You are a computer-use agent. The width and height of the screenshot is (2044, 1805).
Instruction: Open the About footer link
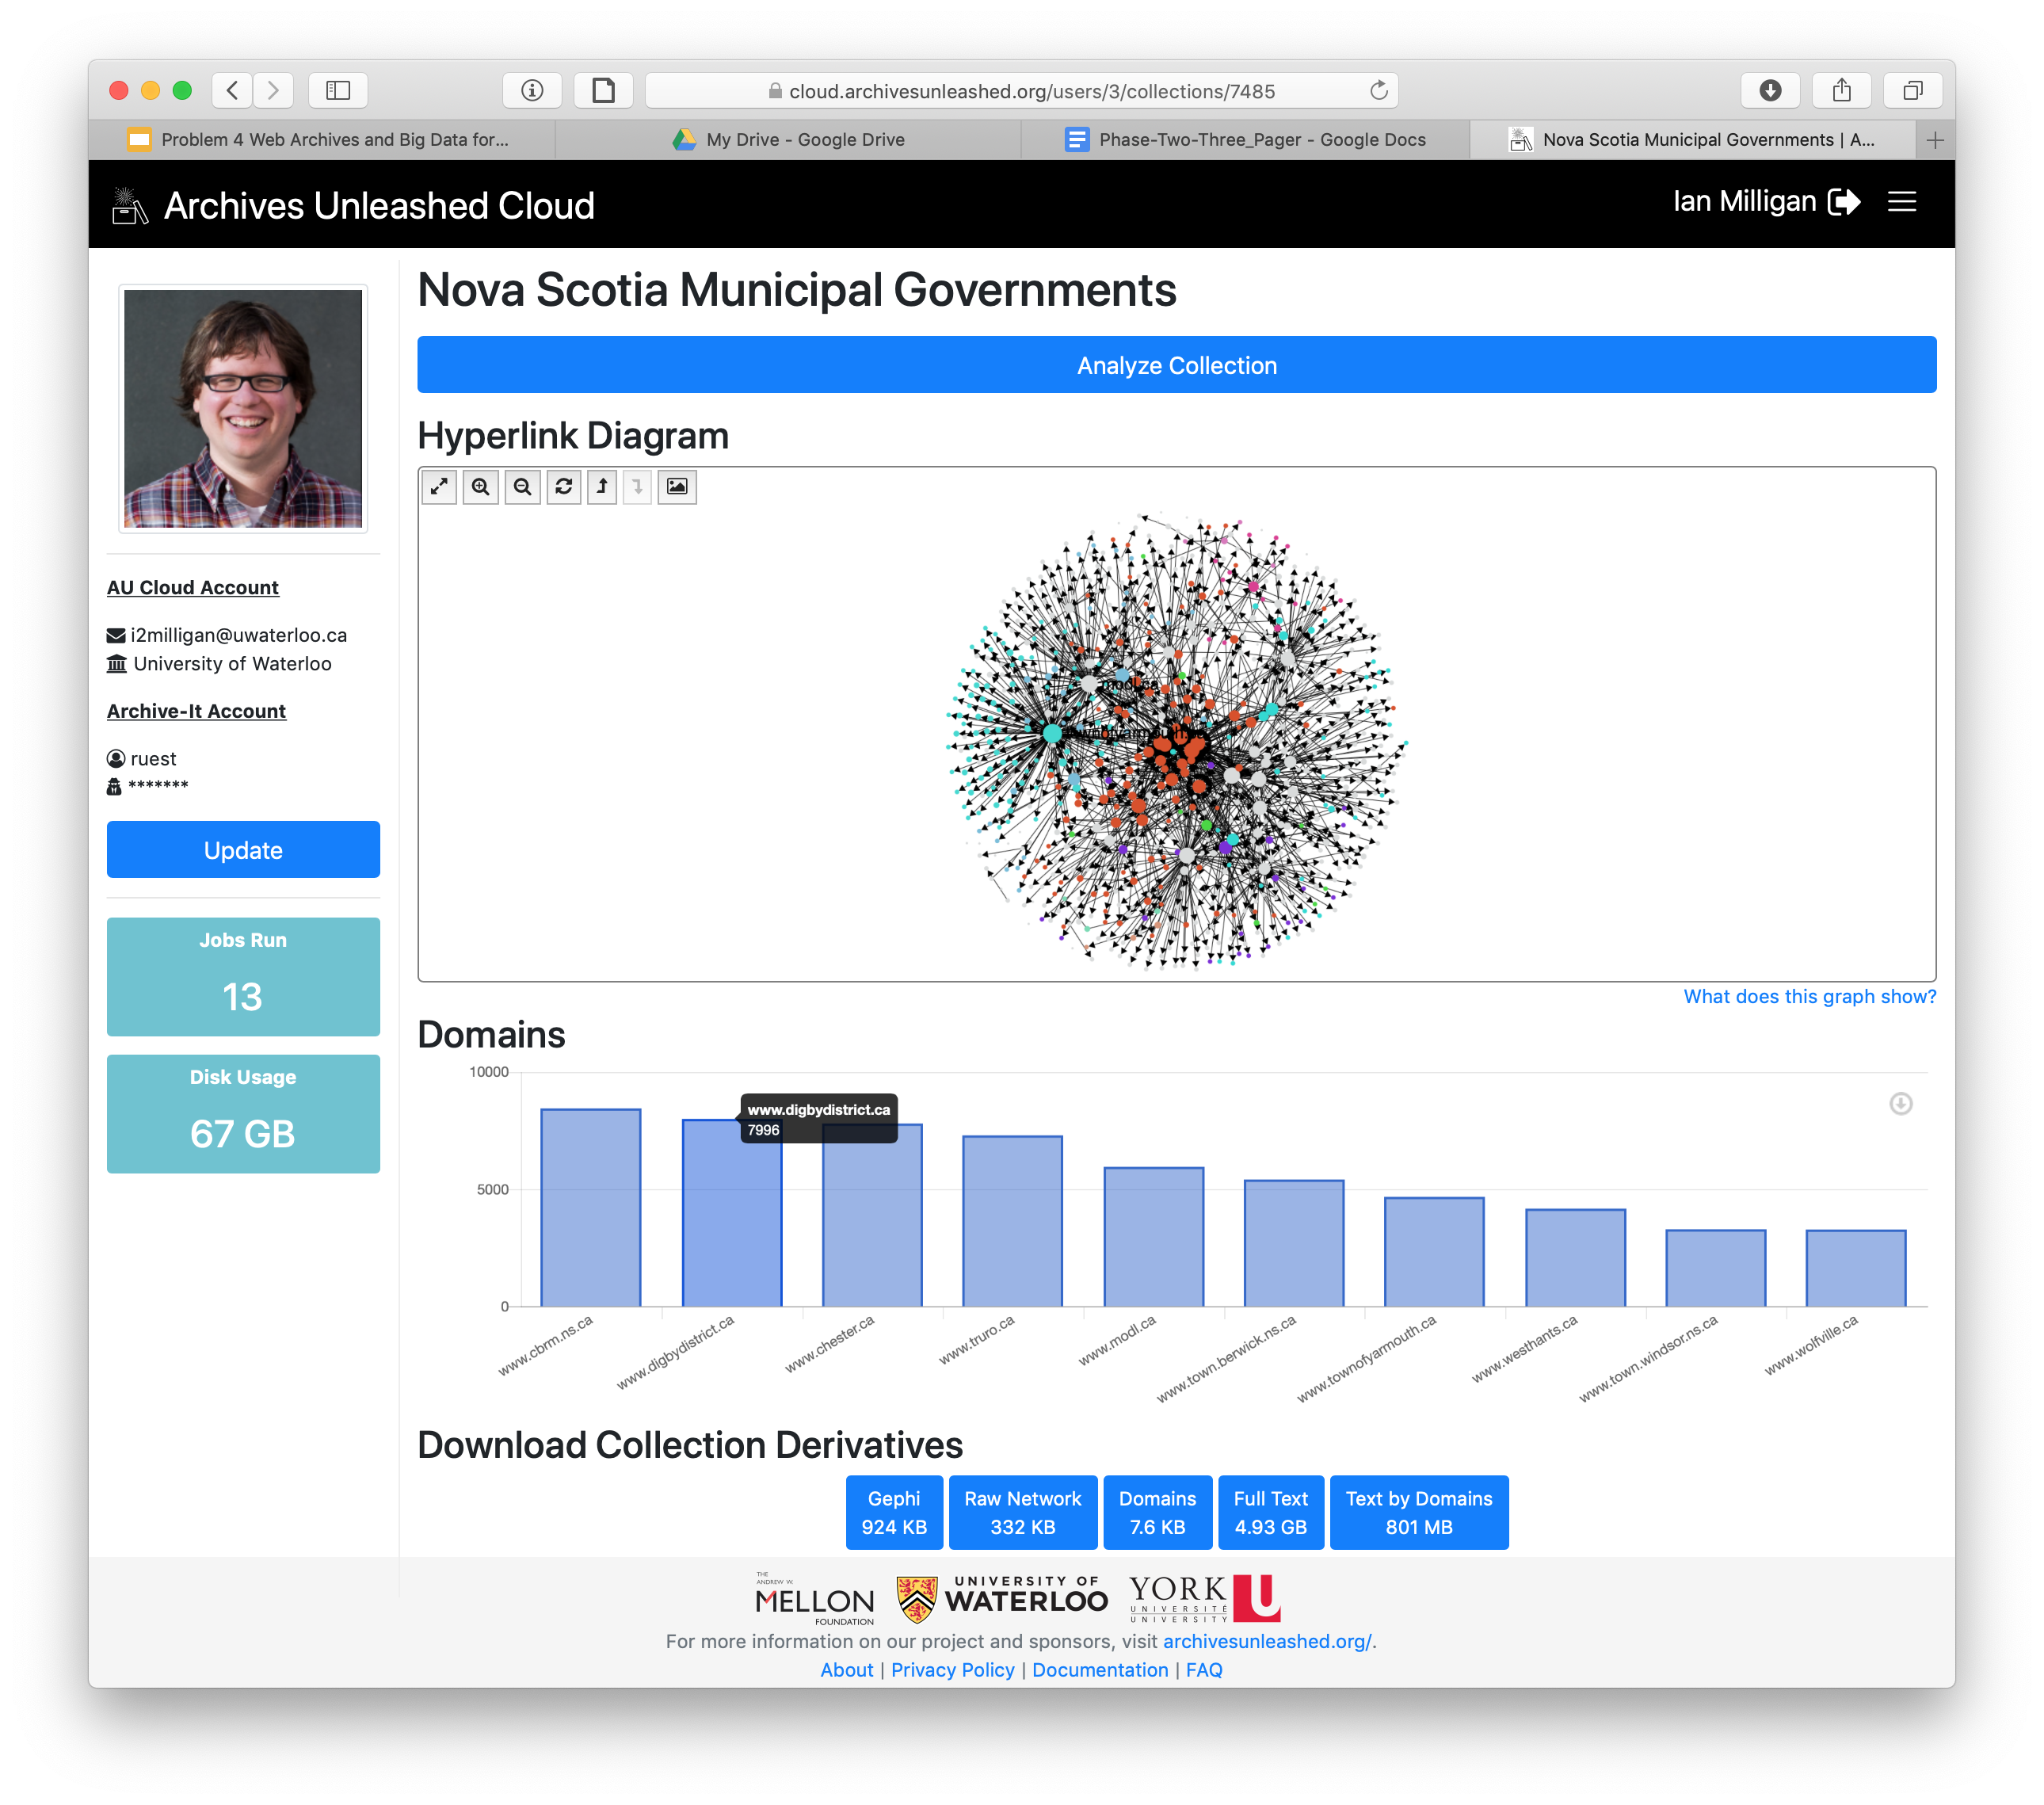click(846, 1670)
